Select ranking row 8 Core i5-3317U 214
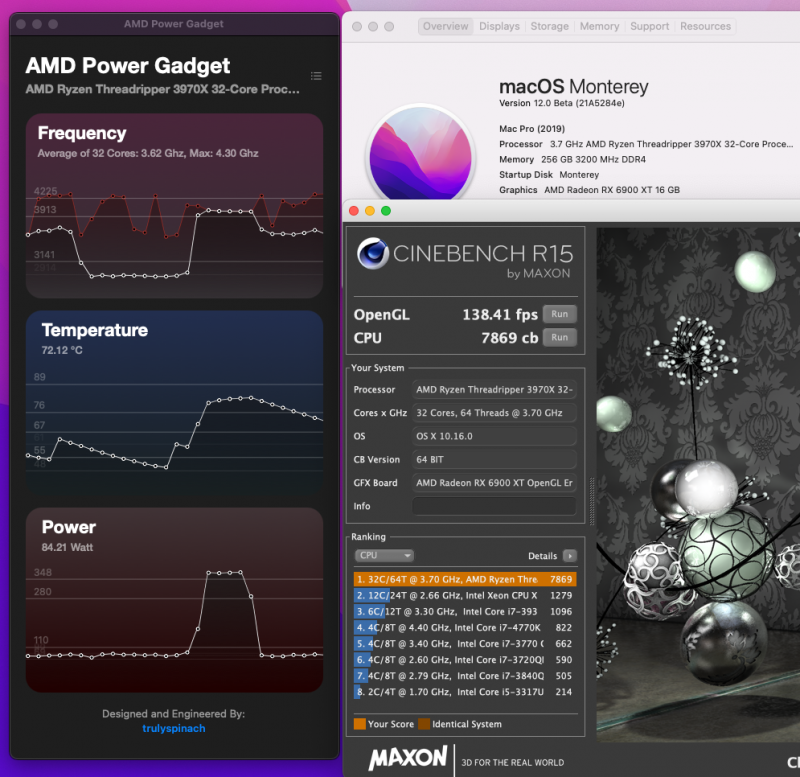800x777 pixels. (x=465, y=692)
